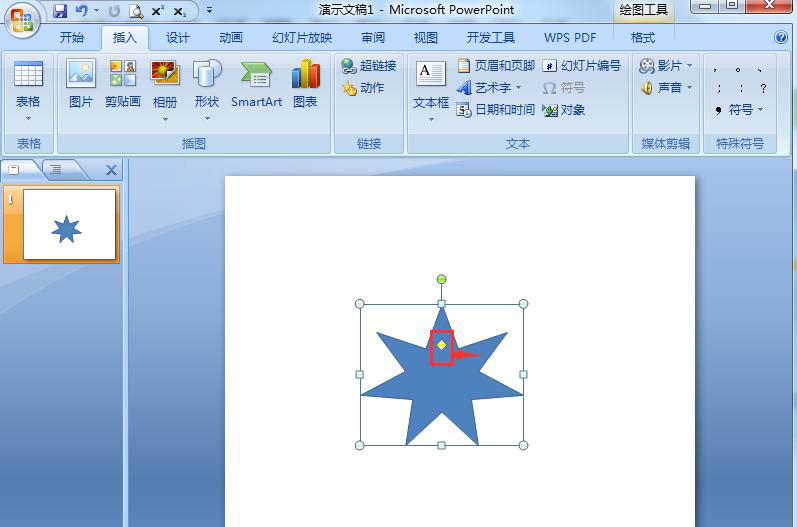The height and width of the screenshot is (527, 797).
Task: Click the Office button logo
Action: point(21,20)
